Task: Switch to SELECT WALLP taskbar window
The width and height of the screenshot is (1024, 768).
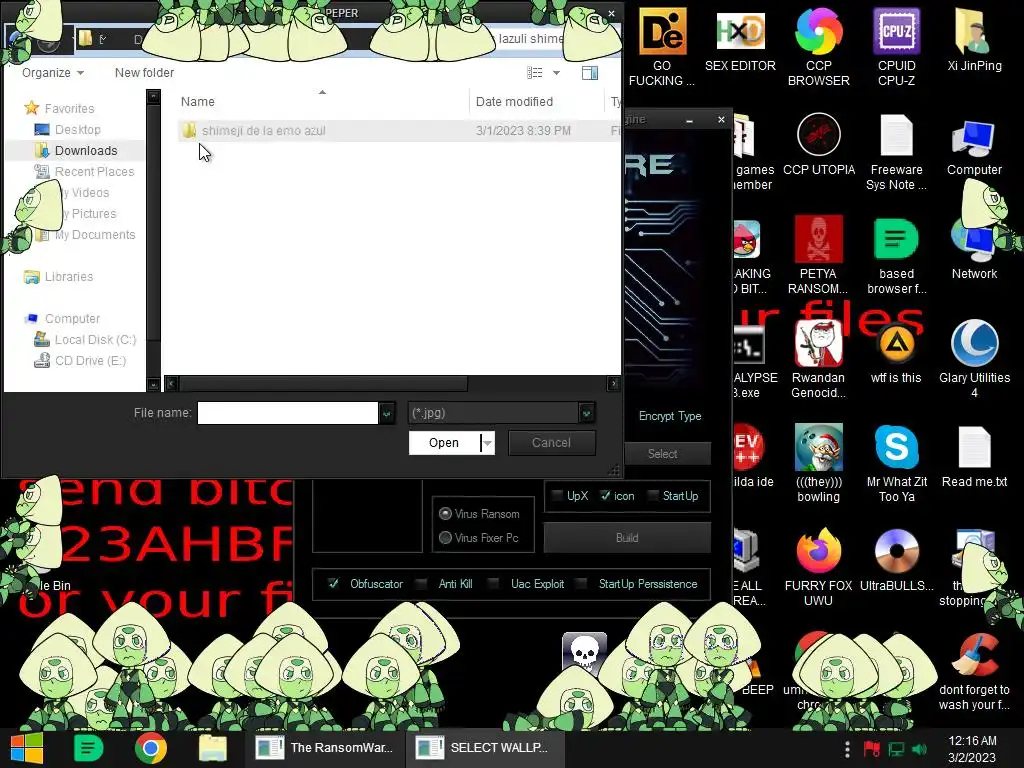Action: 483,748
